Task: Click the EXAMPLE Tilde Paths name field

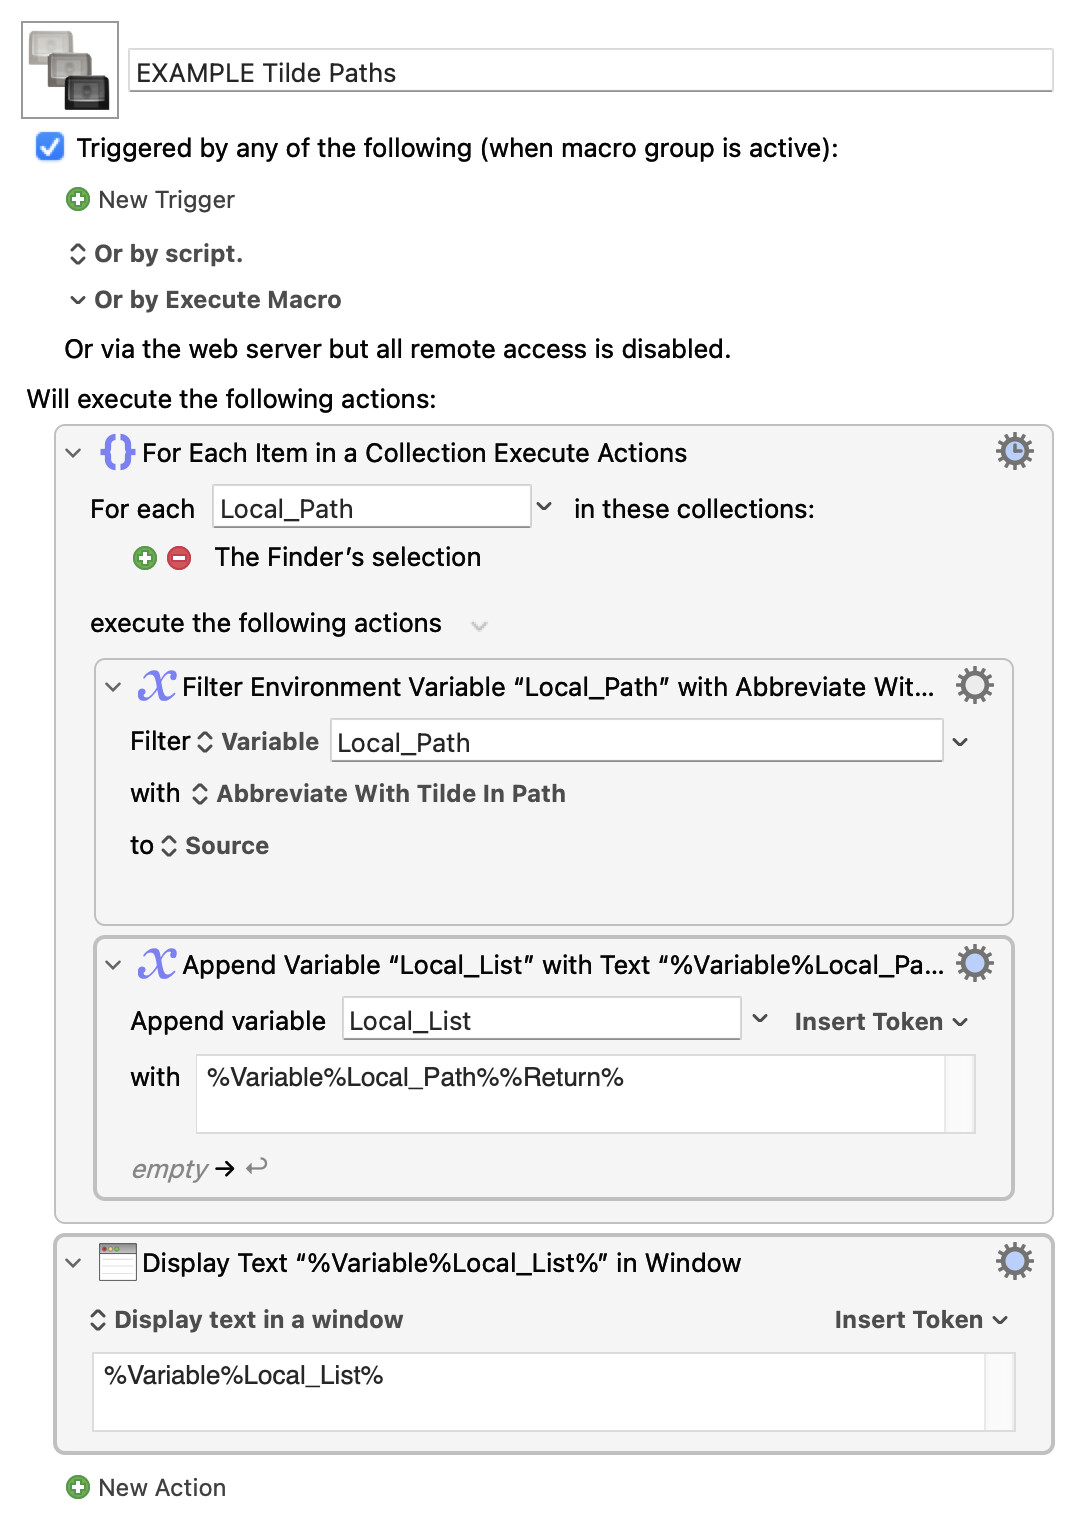Action: pos(590,72)
